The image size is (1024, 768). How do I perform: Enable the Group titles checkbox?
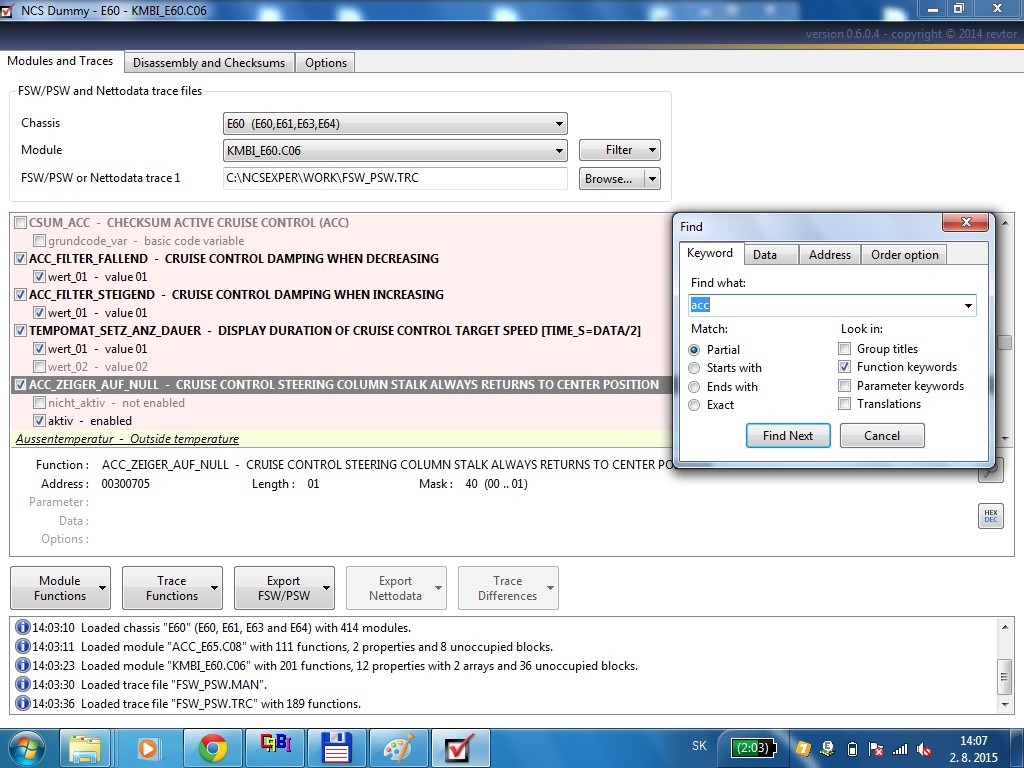(845, 349)
